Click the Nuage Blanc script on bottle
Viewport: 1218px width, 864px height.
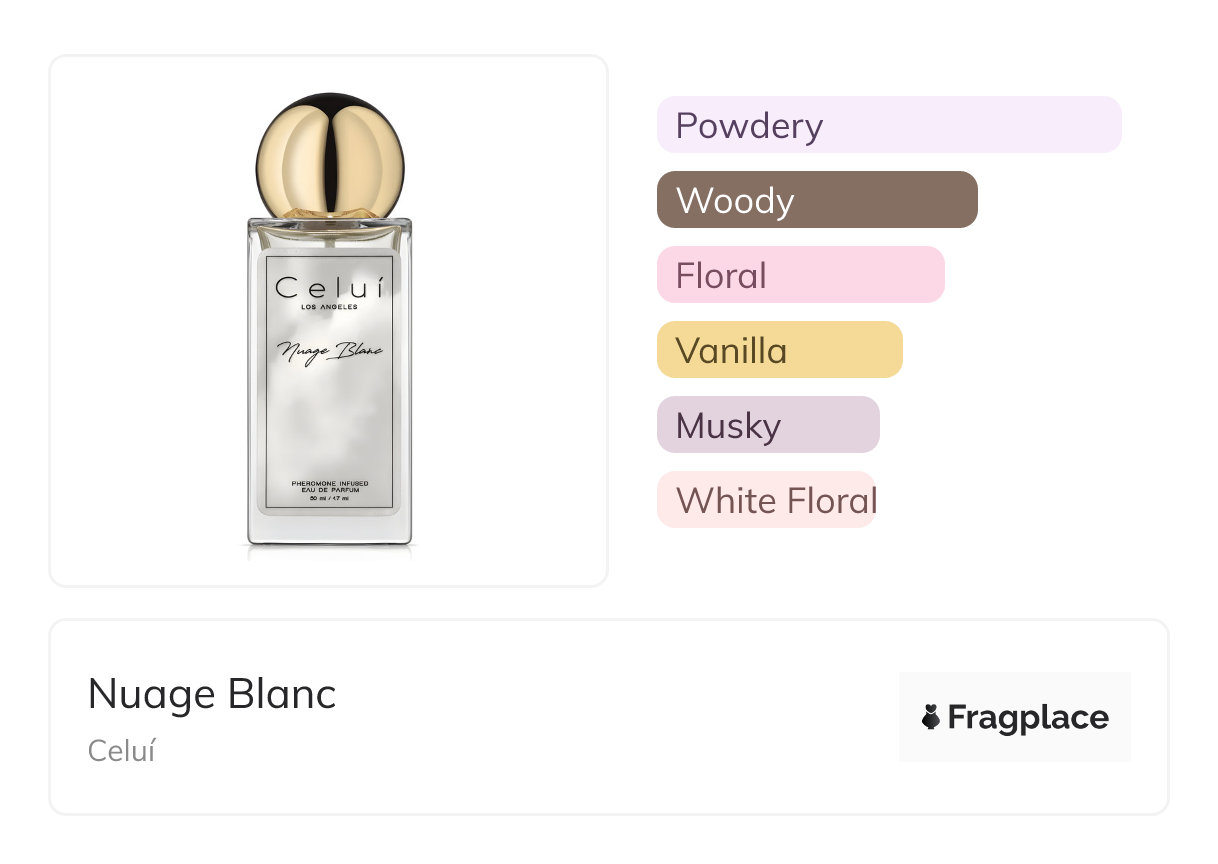pos(329,350)
